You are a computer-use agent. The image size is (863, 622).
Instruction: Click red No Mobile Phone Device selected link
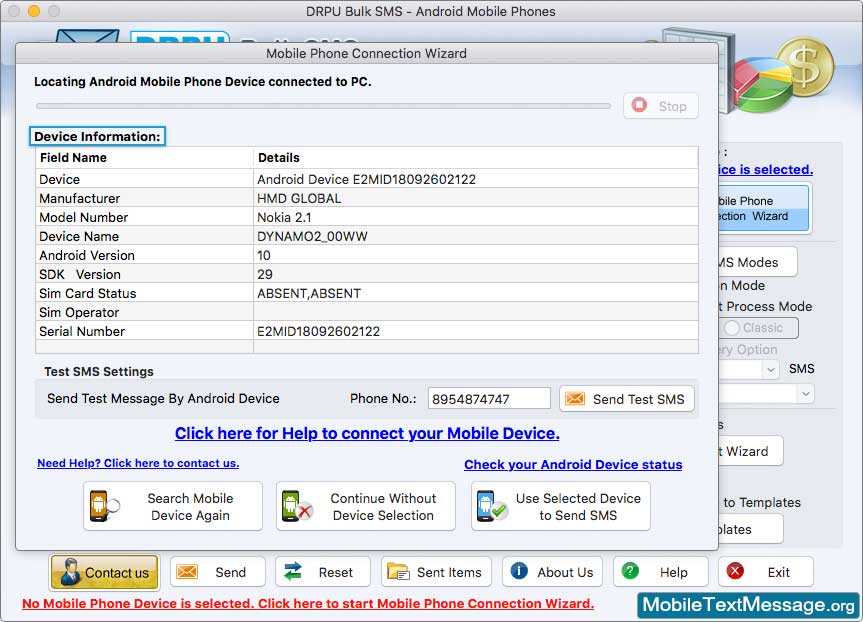click(x=308, y=604)
